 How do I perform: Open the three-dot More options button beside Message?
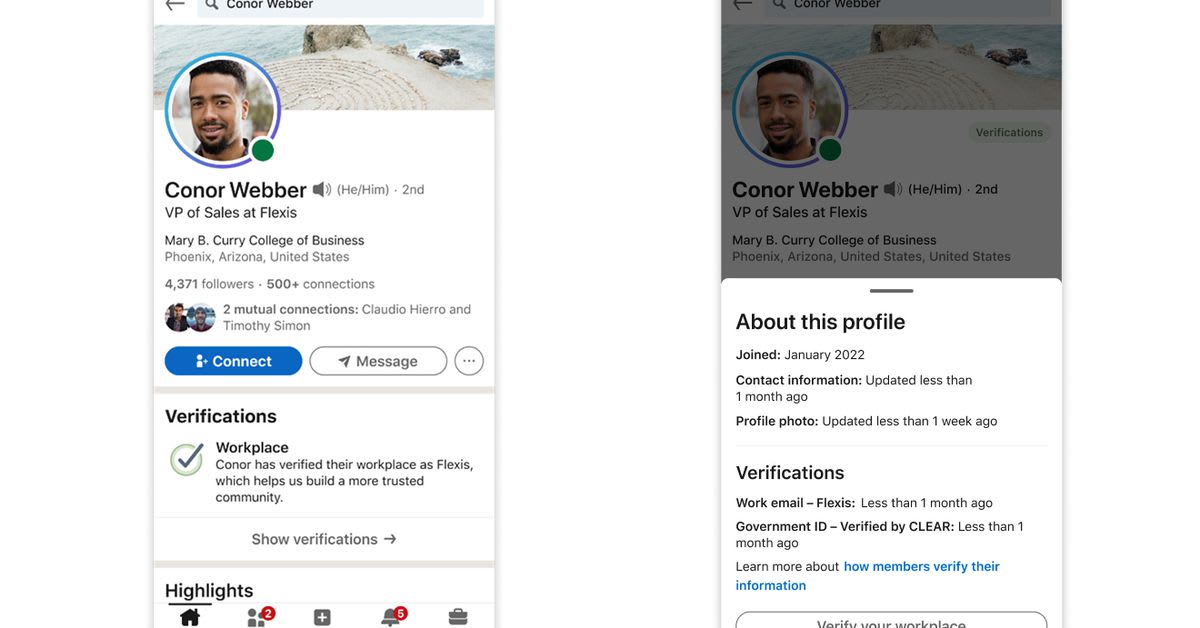click(x=469, y=361)
